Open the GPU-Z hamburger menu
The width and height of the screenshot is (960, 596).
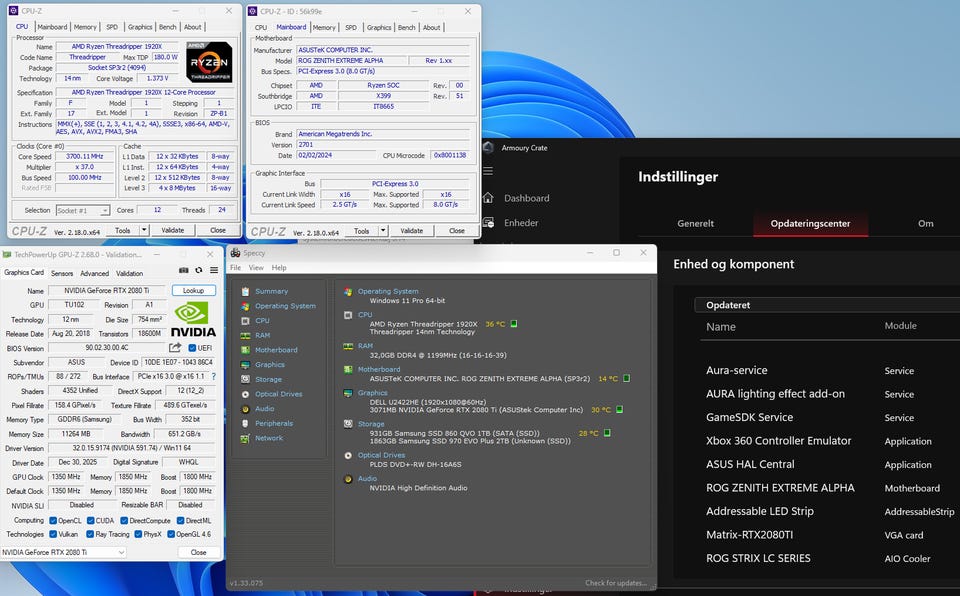tap(213, 272)
